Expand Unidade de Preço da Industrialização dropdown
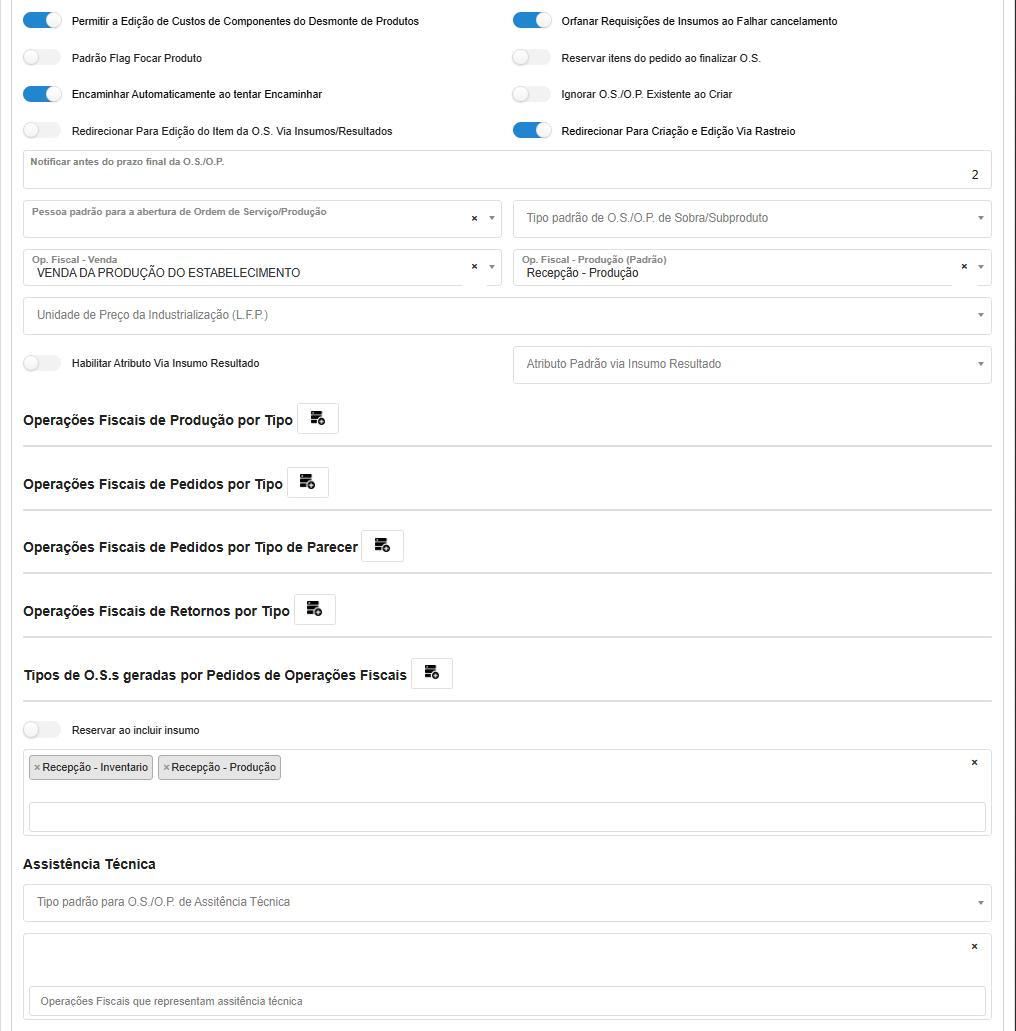This screenshot has height=1031, width=1016. 507,315
